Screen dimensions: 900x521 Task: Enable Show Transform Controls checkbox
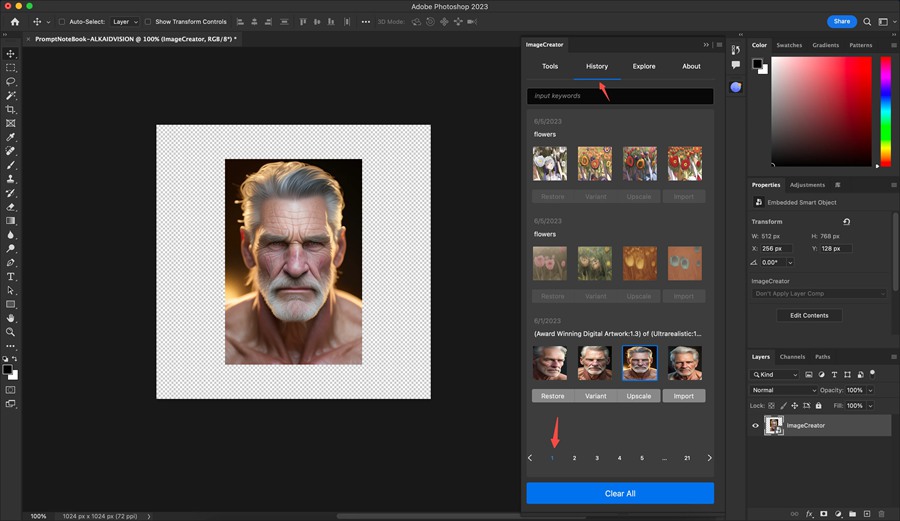(148, 22)
